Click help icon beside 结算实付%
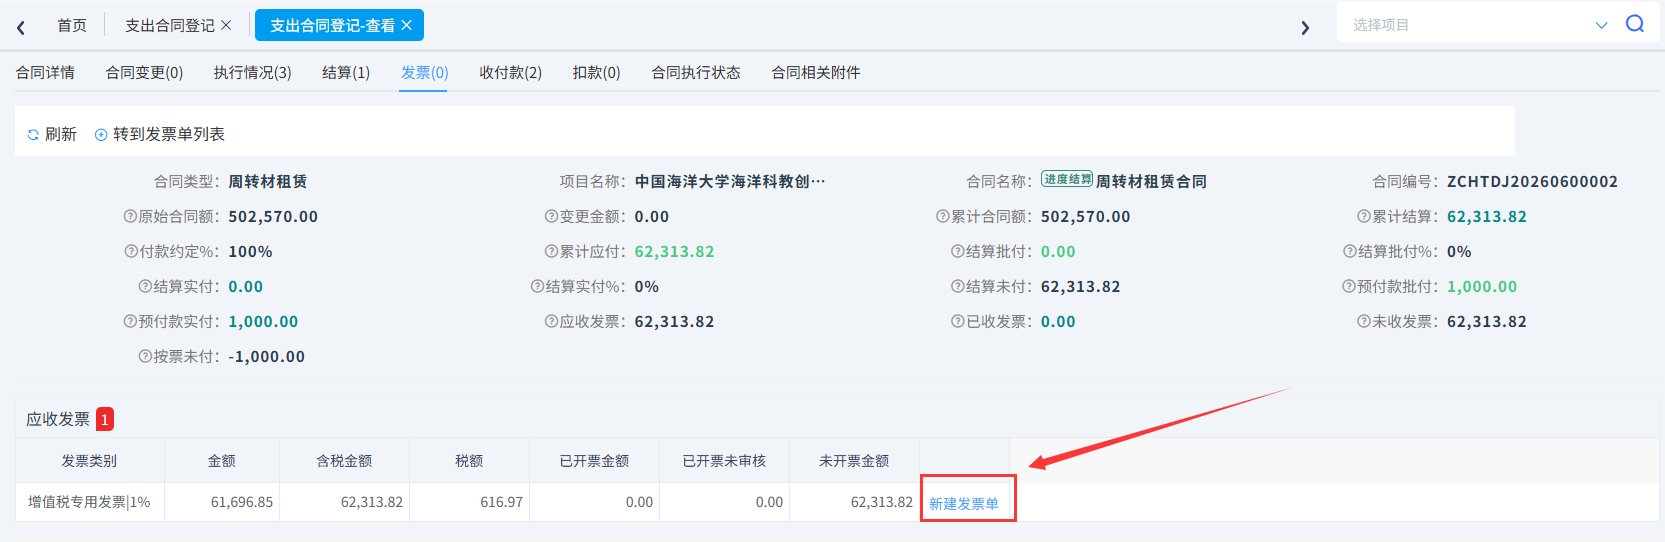 (537, 287)
